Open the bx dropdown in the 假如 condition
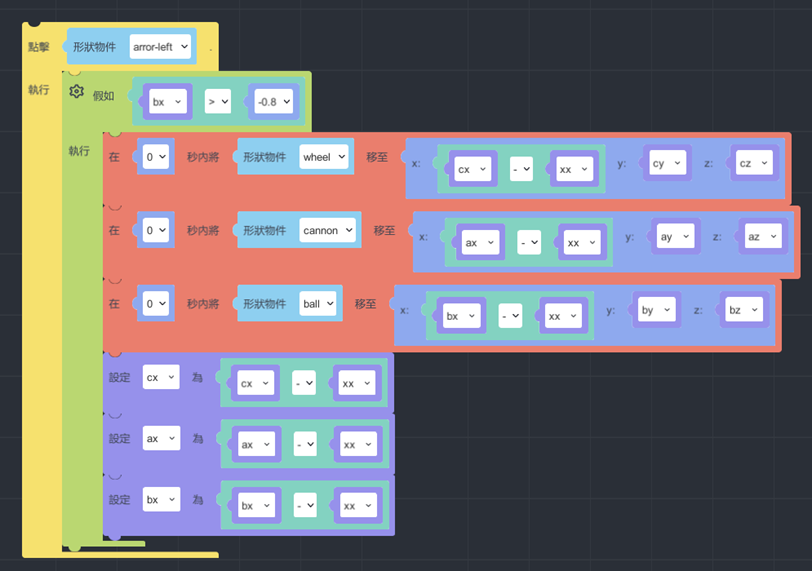Screen dimensions: 812x571 coord(166,101)
